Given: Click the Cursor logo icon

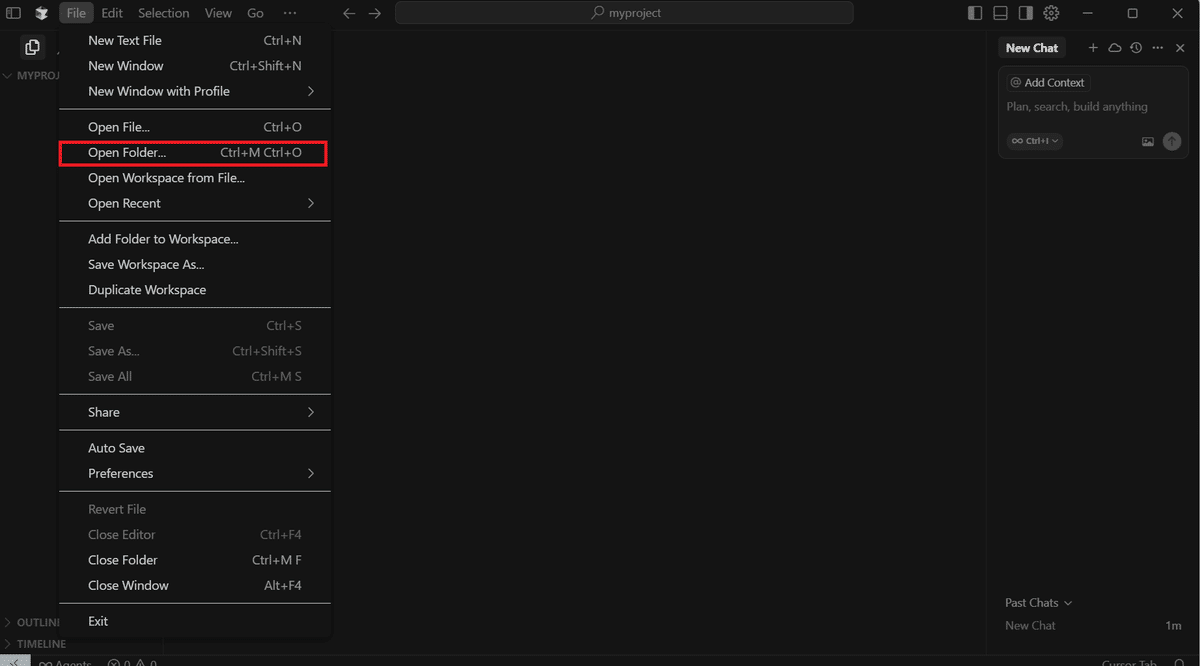Looking at the screenshot, I should point(41,12).
